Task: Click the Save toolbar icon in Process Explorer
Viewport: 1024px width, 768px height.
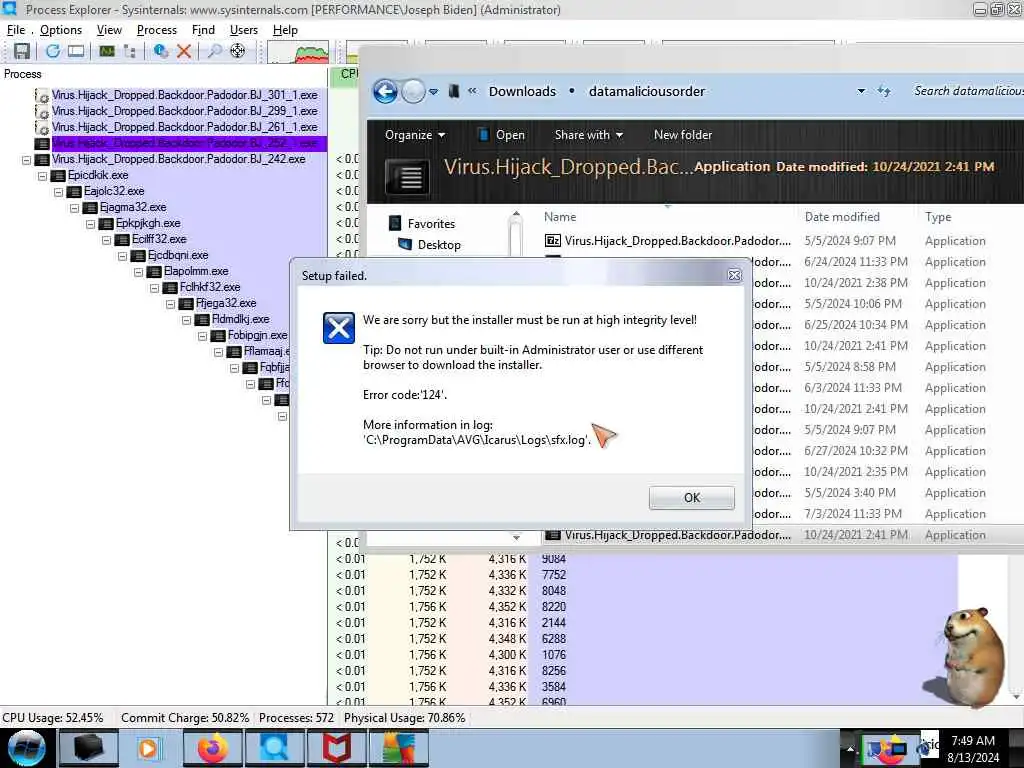Action: [22, 51]
